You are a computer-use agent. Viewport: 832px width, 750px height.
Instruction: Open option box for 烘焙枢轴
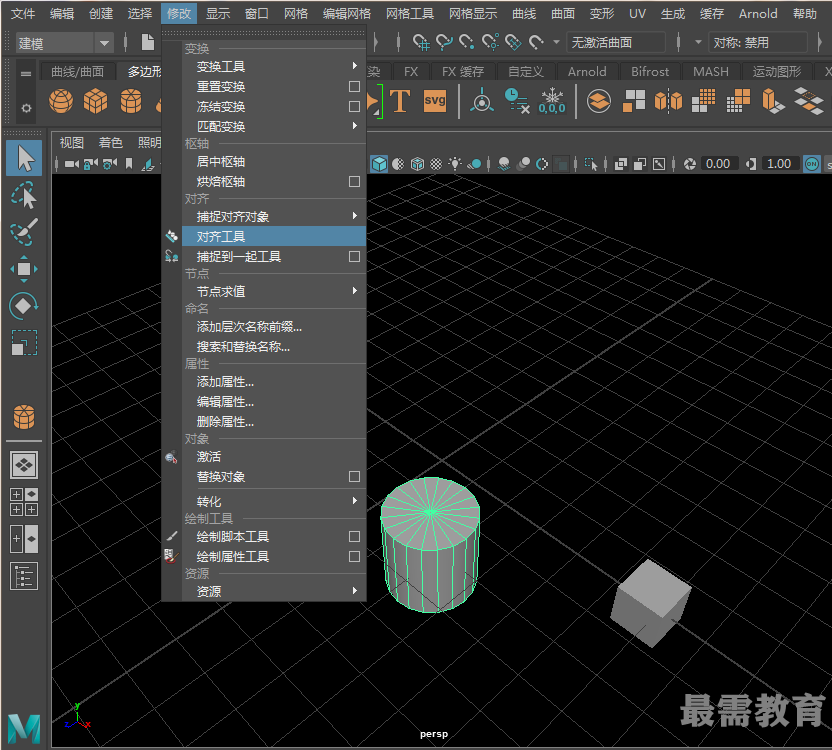(354, 182)
